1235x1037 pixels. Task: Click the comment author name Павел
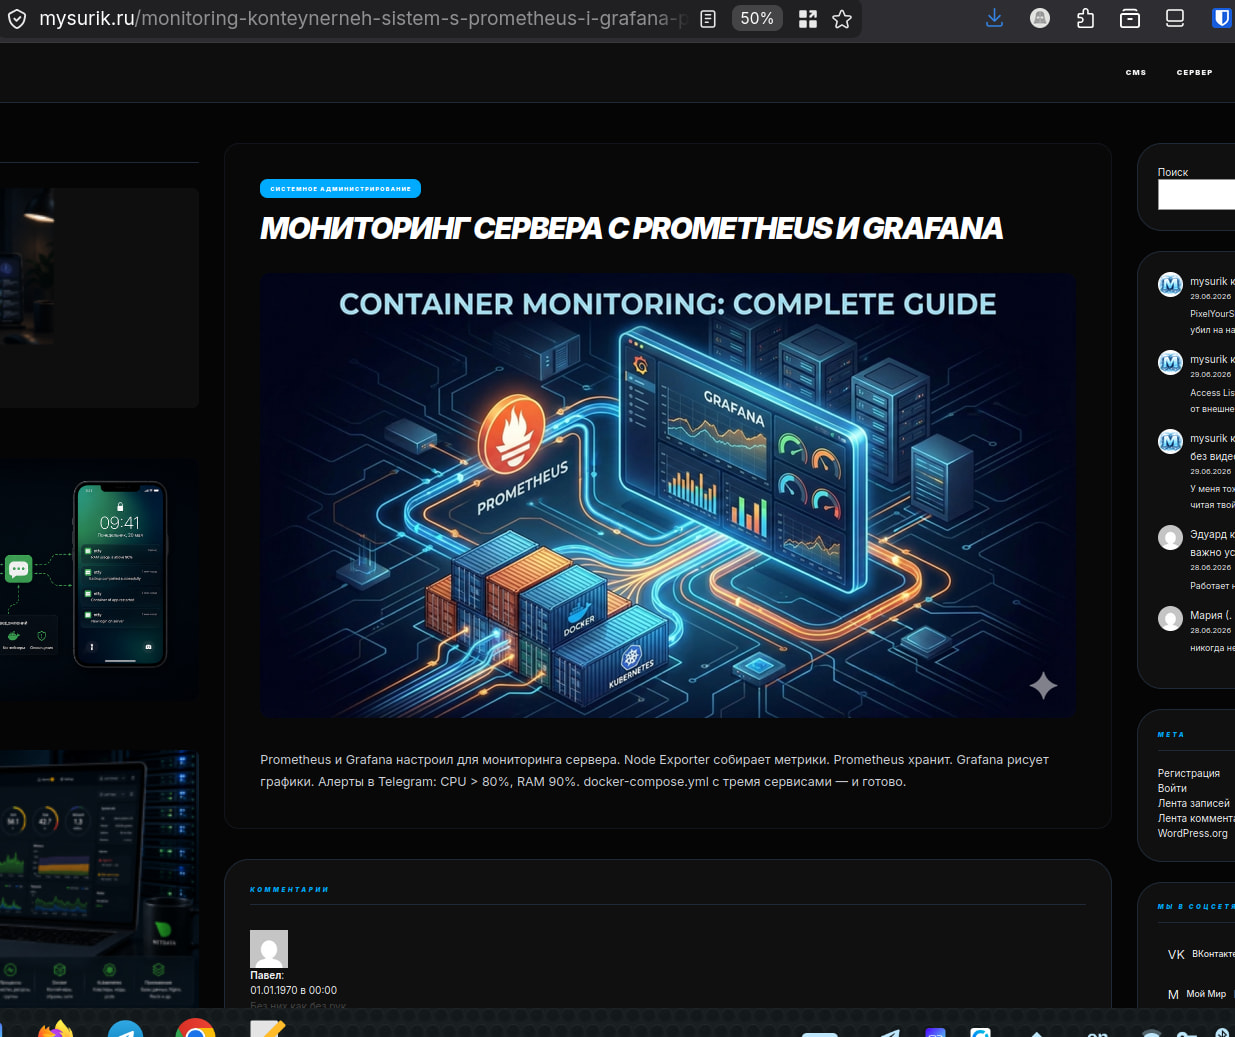(267, 975)
